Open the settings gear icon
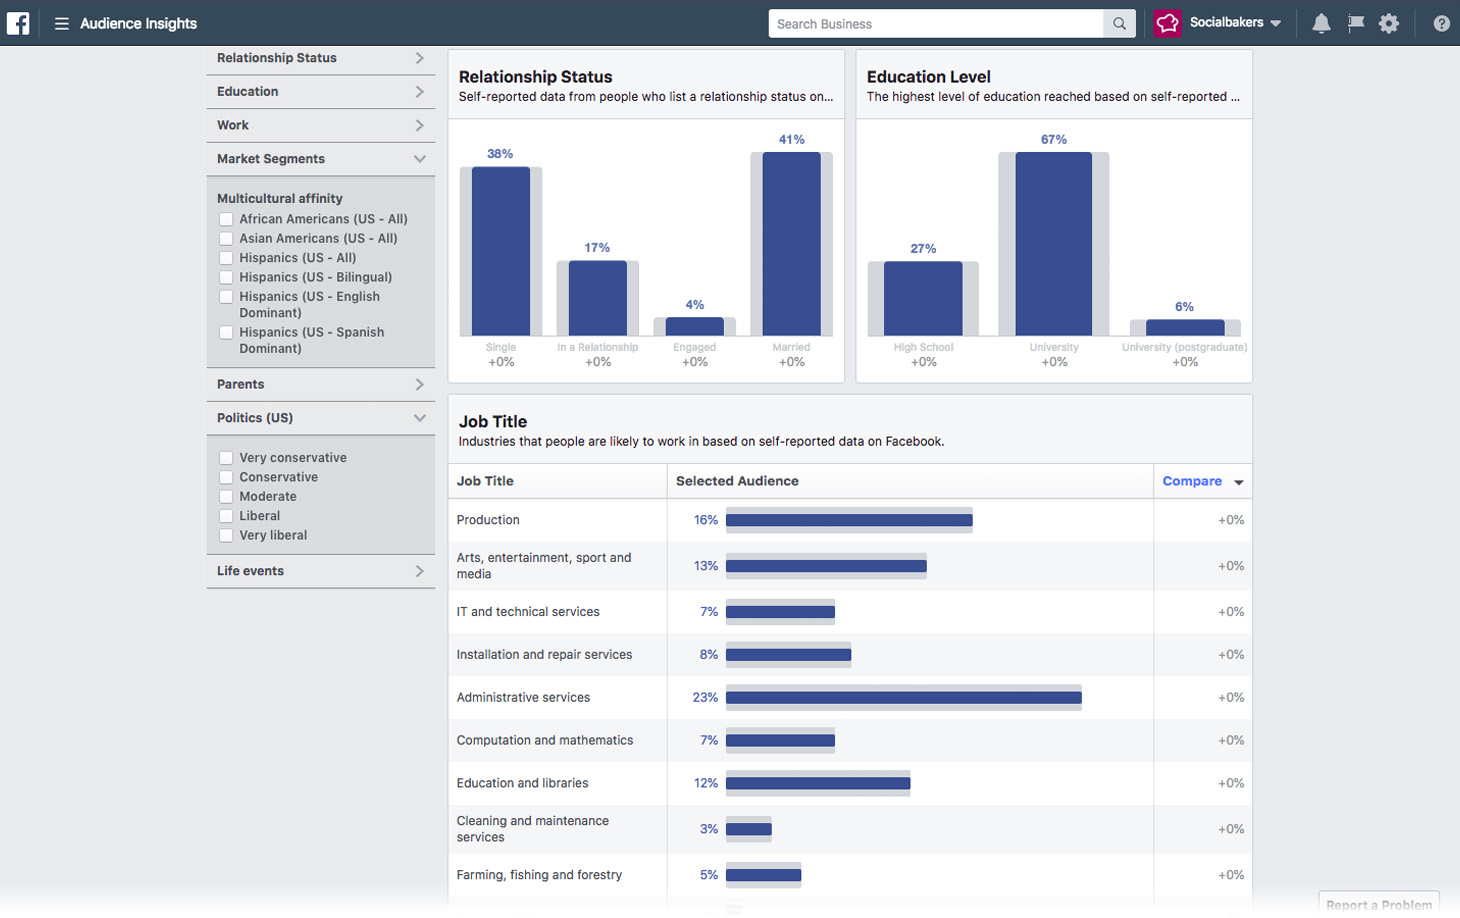1460x918 pixels. coord(1389,23)
